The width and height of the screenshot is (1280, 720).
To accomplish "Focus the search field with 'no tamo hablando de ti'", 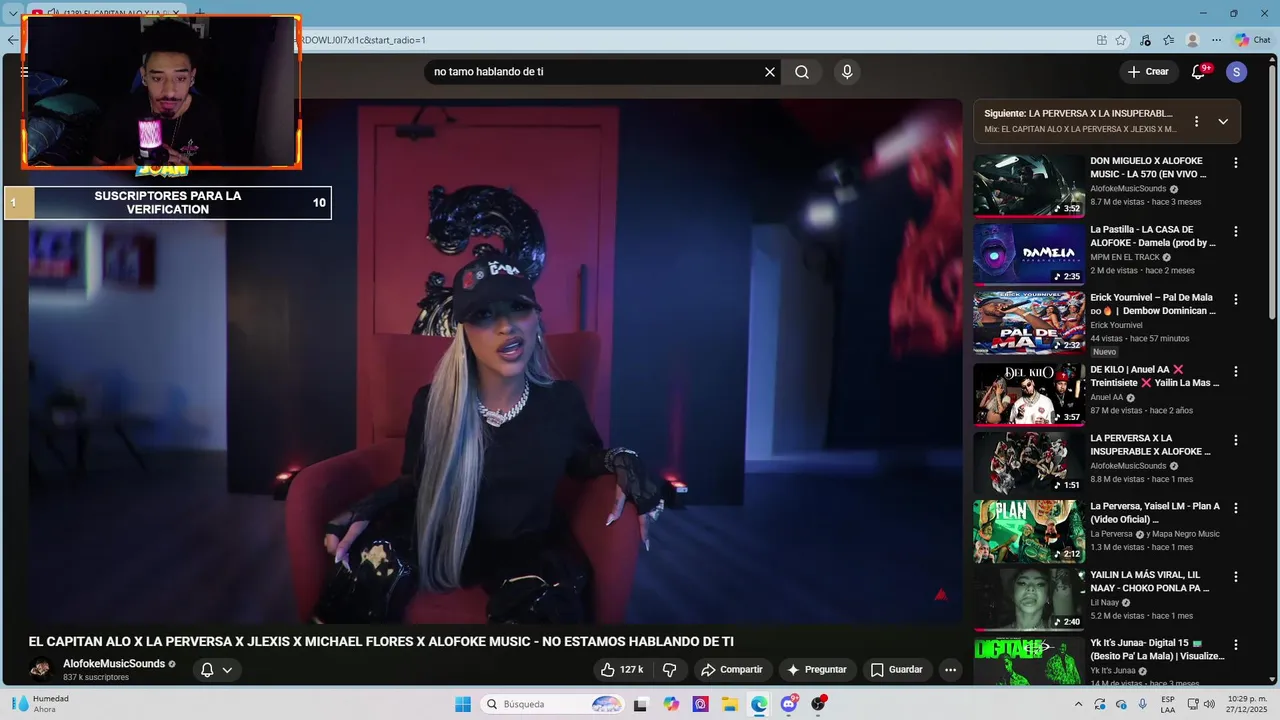I will [595, 72].
